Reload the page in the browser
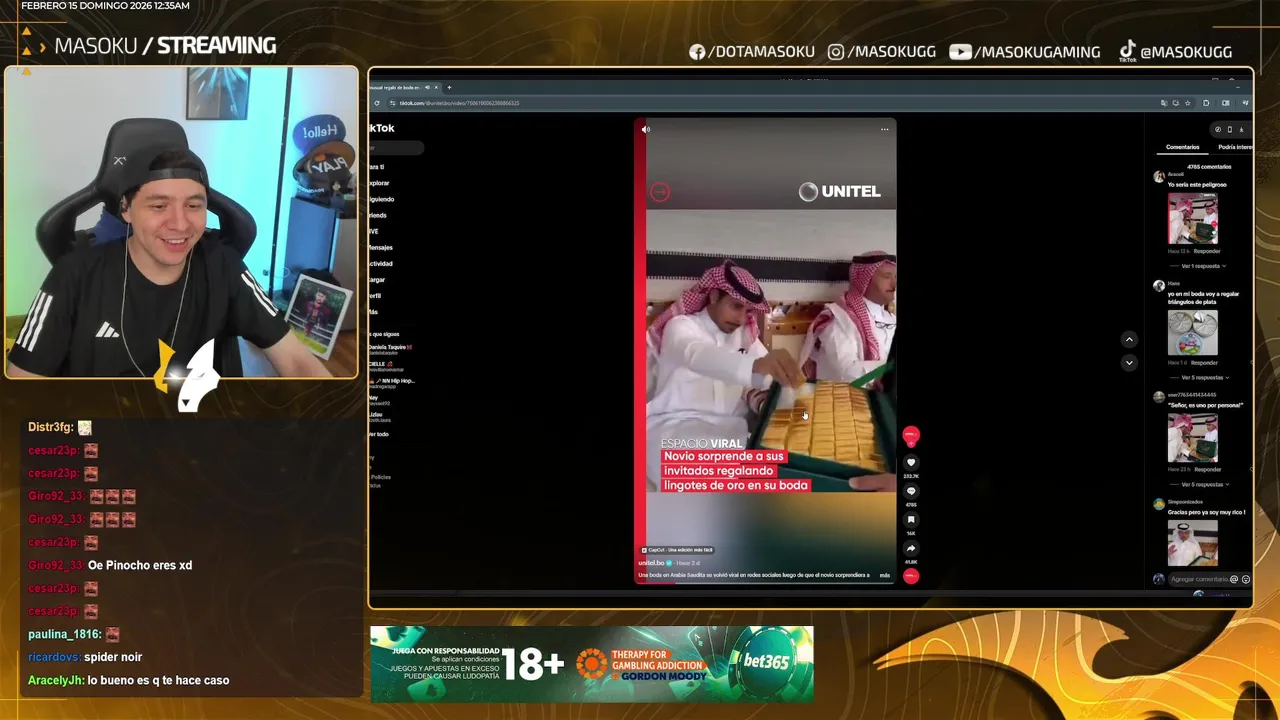Image resolution: width=1280 pixels, height=720 pixels. click(x=377, y=103)
